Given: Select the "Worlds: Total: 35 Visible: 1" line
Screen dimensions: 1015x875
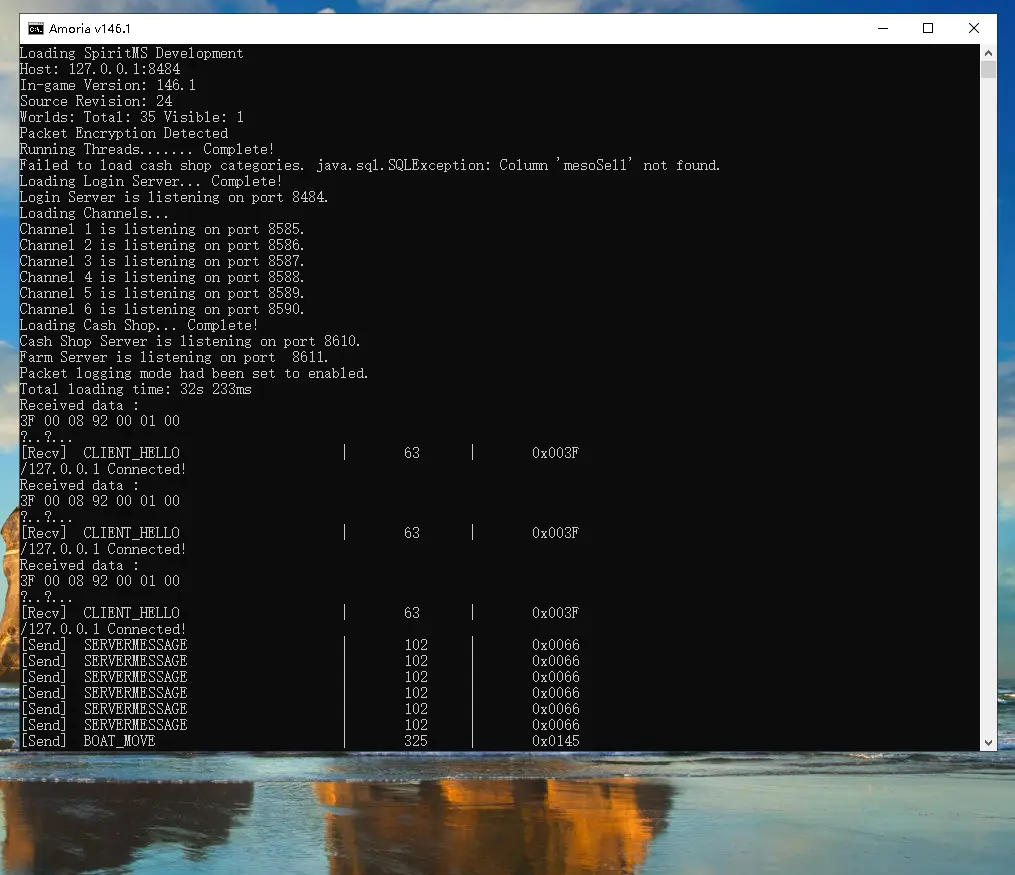Looking at the screenshot, I should (131, 117).
